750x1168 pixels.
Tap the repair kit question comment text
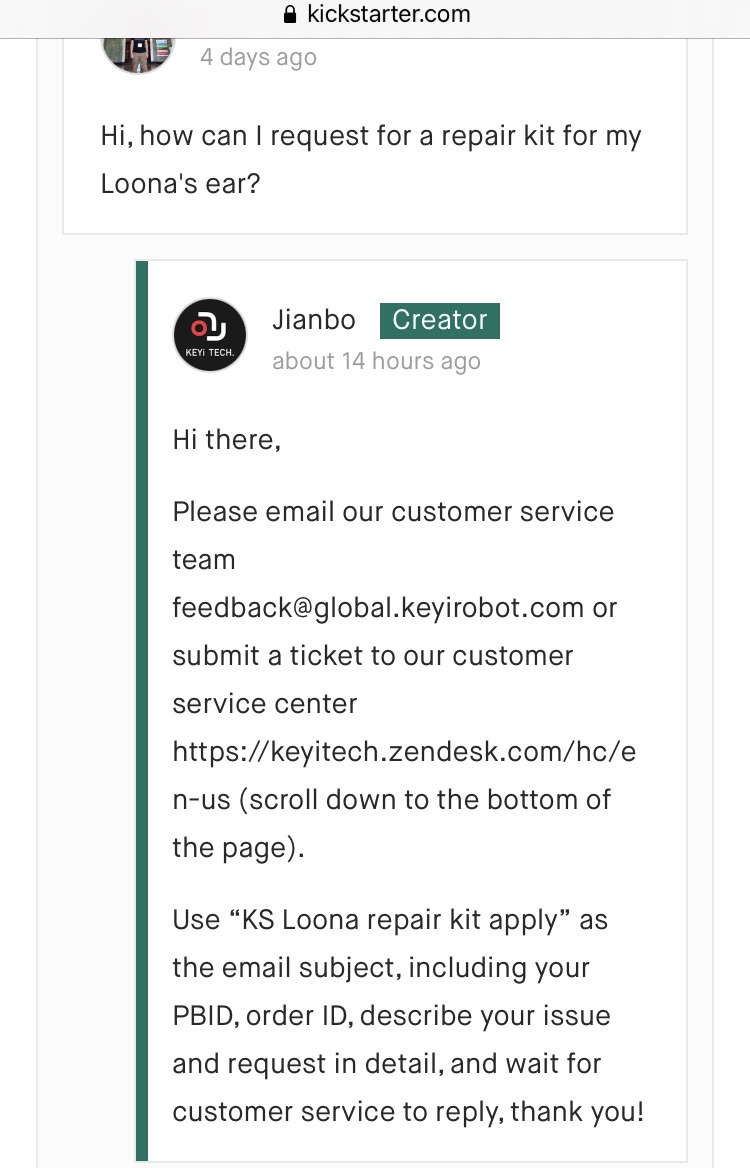(x=371, y=136)
